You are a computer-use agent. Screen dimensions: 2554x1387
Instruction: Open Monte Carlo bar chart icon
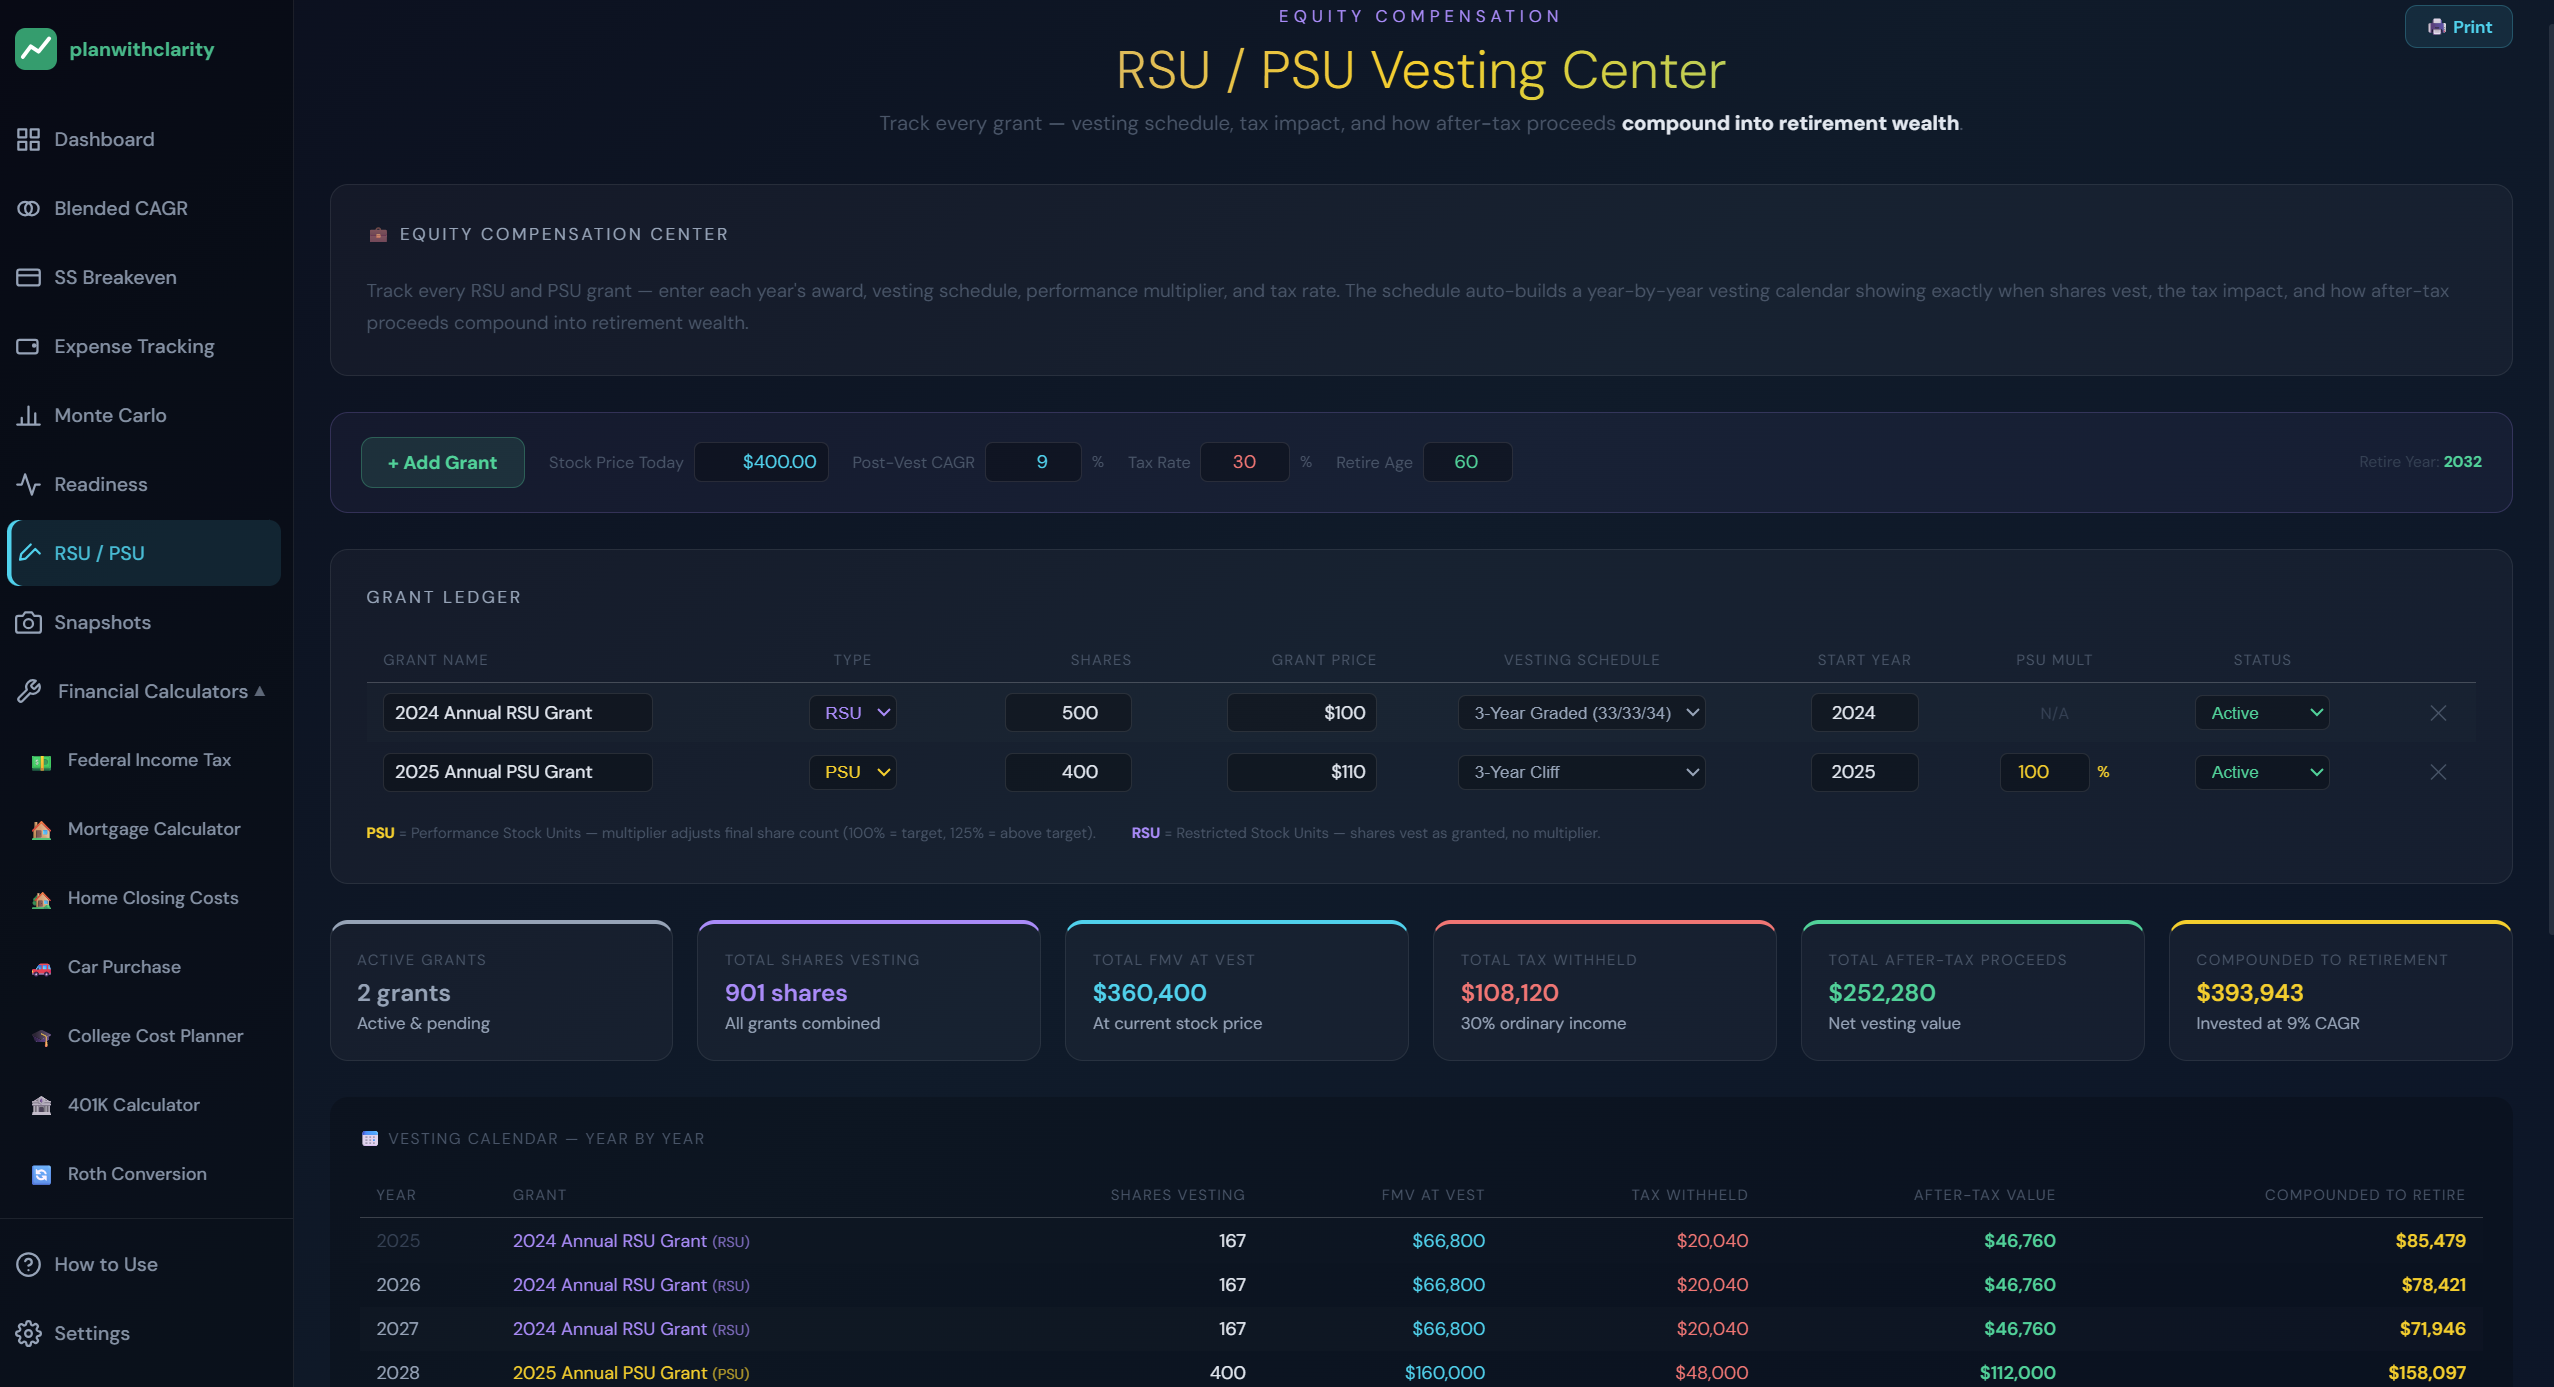[x=28, y=415]
